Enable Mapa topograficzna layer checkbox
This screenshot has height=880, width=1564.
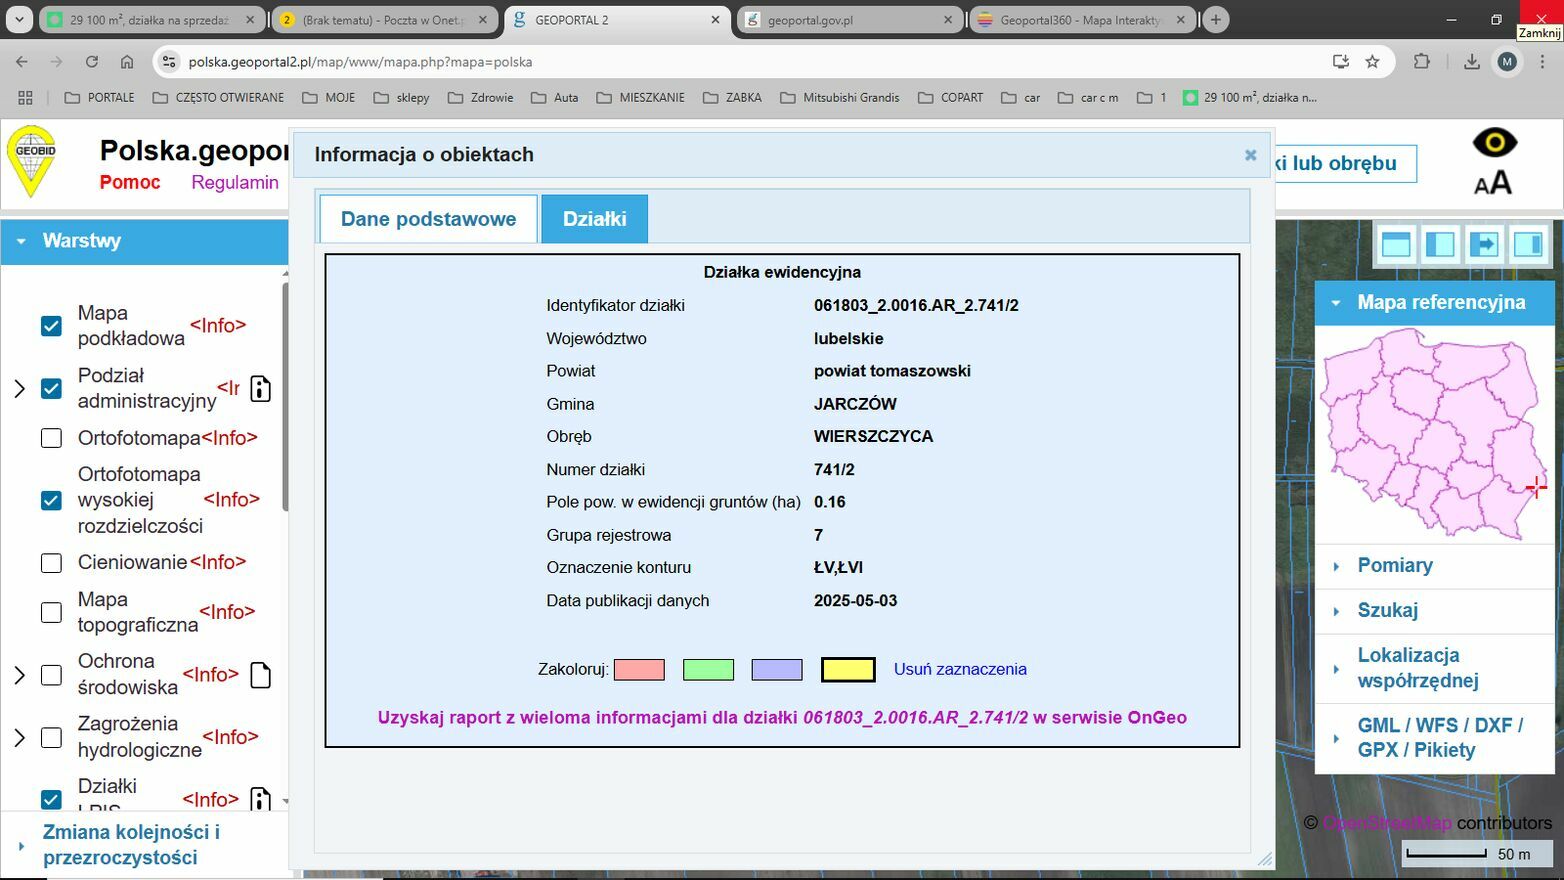click(x=51, y=612)
